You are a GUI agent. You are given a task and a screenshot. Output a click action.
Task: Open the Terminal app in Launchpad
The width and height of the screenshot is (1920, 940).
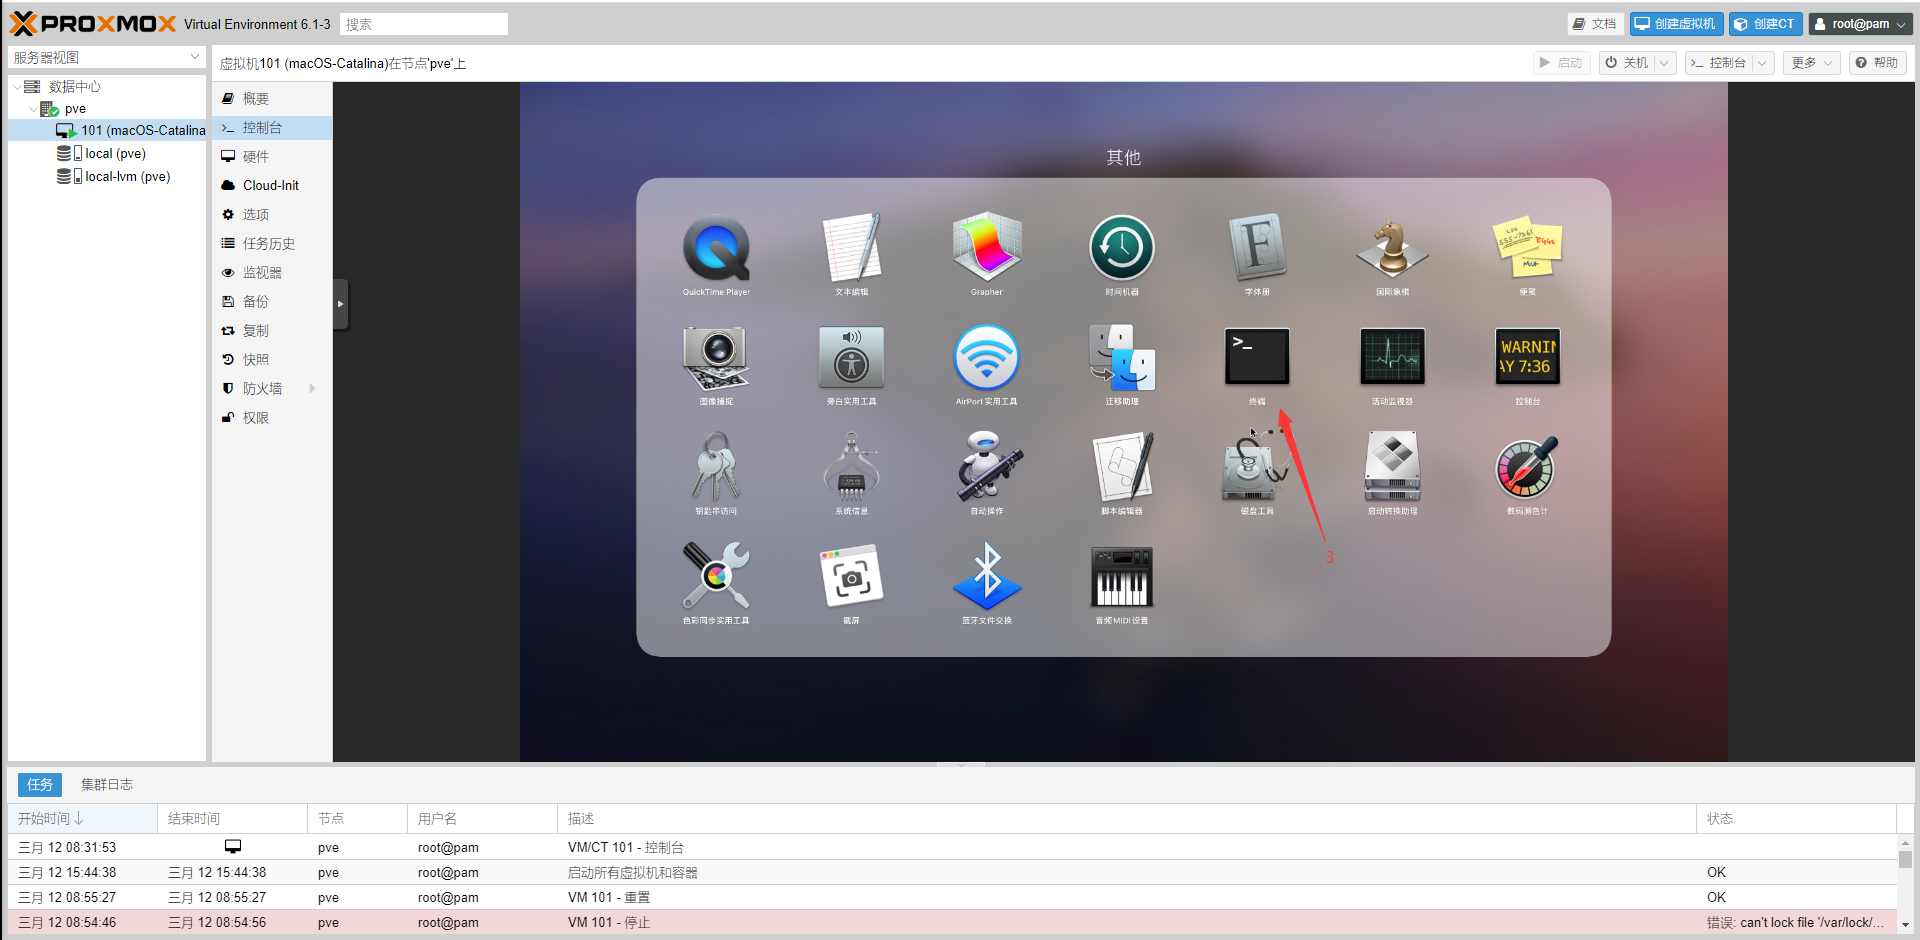pyautogui.click(x=1257, y=357)
